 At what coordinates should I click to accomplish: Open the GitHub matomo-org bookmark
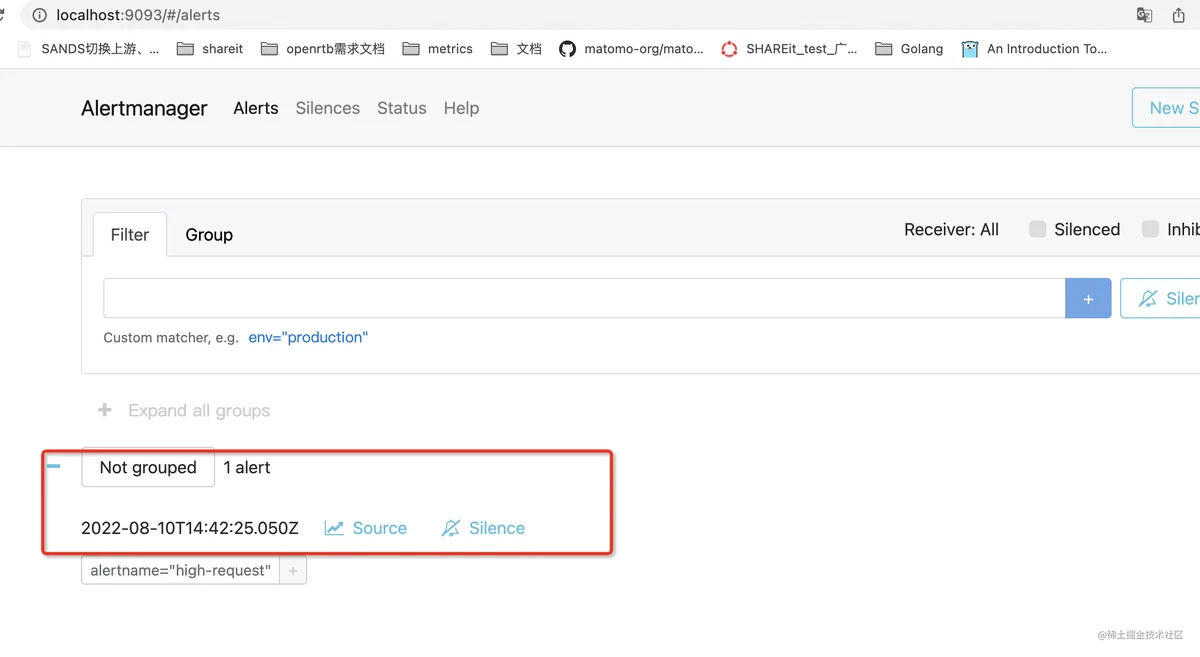click(631, 49)
